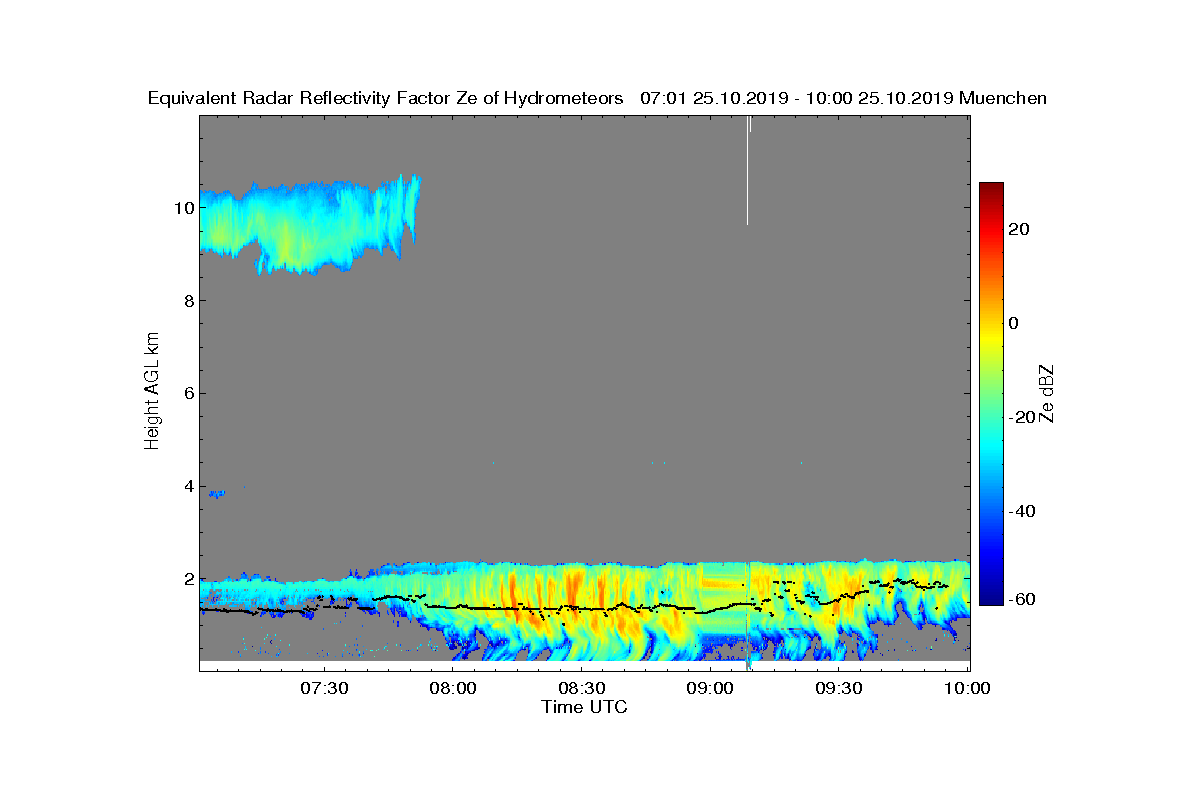This screenshot has width=1200, height=800.
Task: Click the 08:00 time tick label
Action: pos(453,689)
